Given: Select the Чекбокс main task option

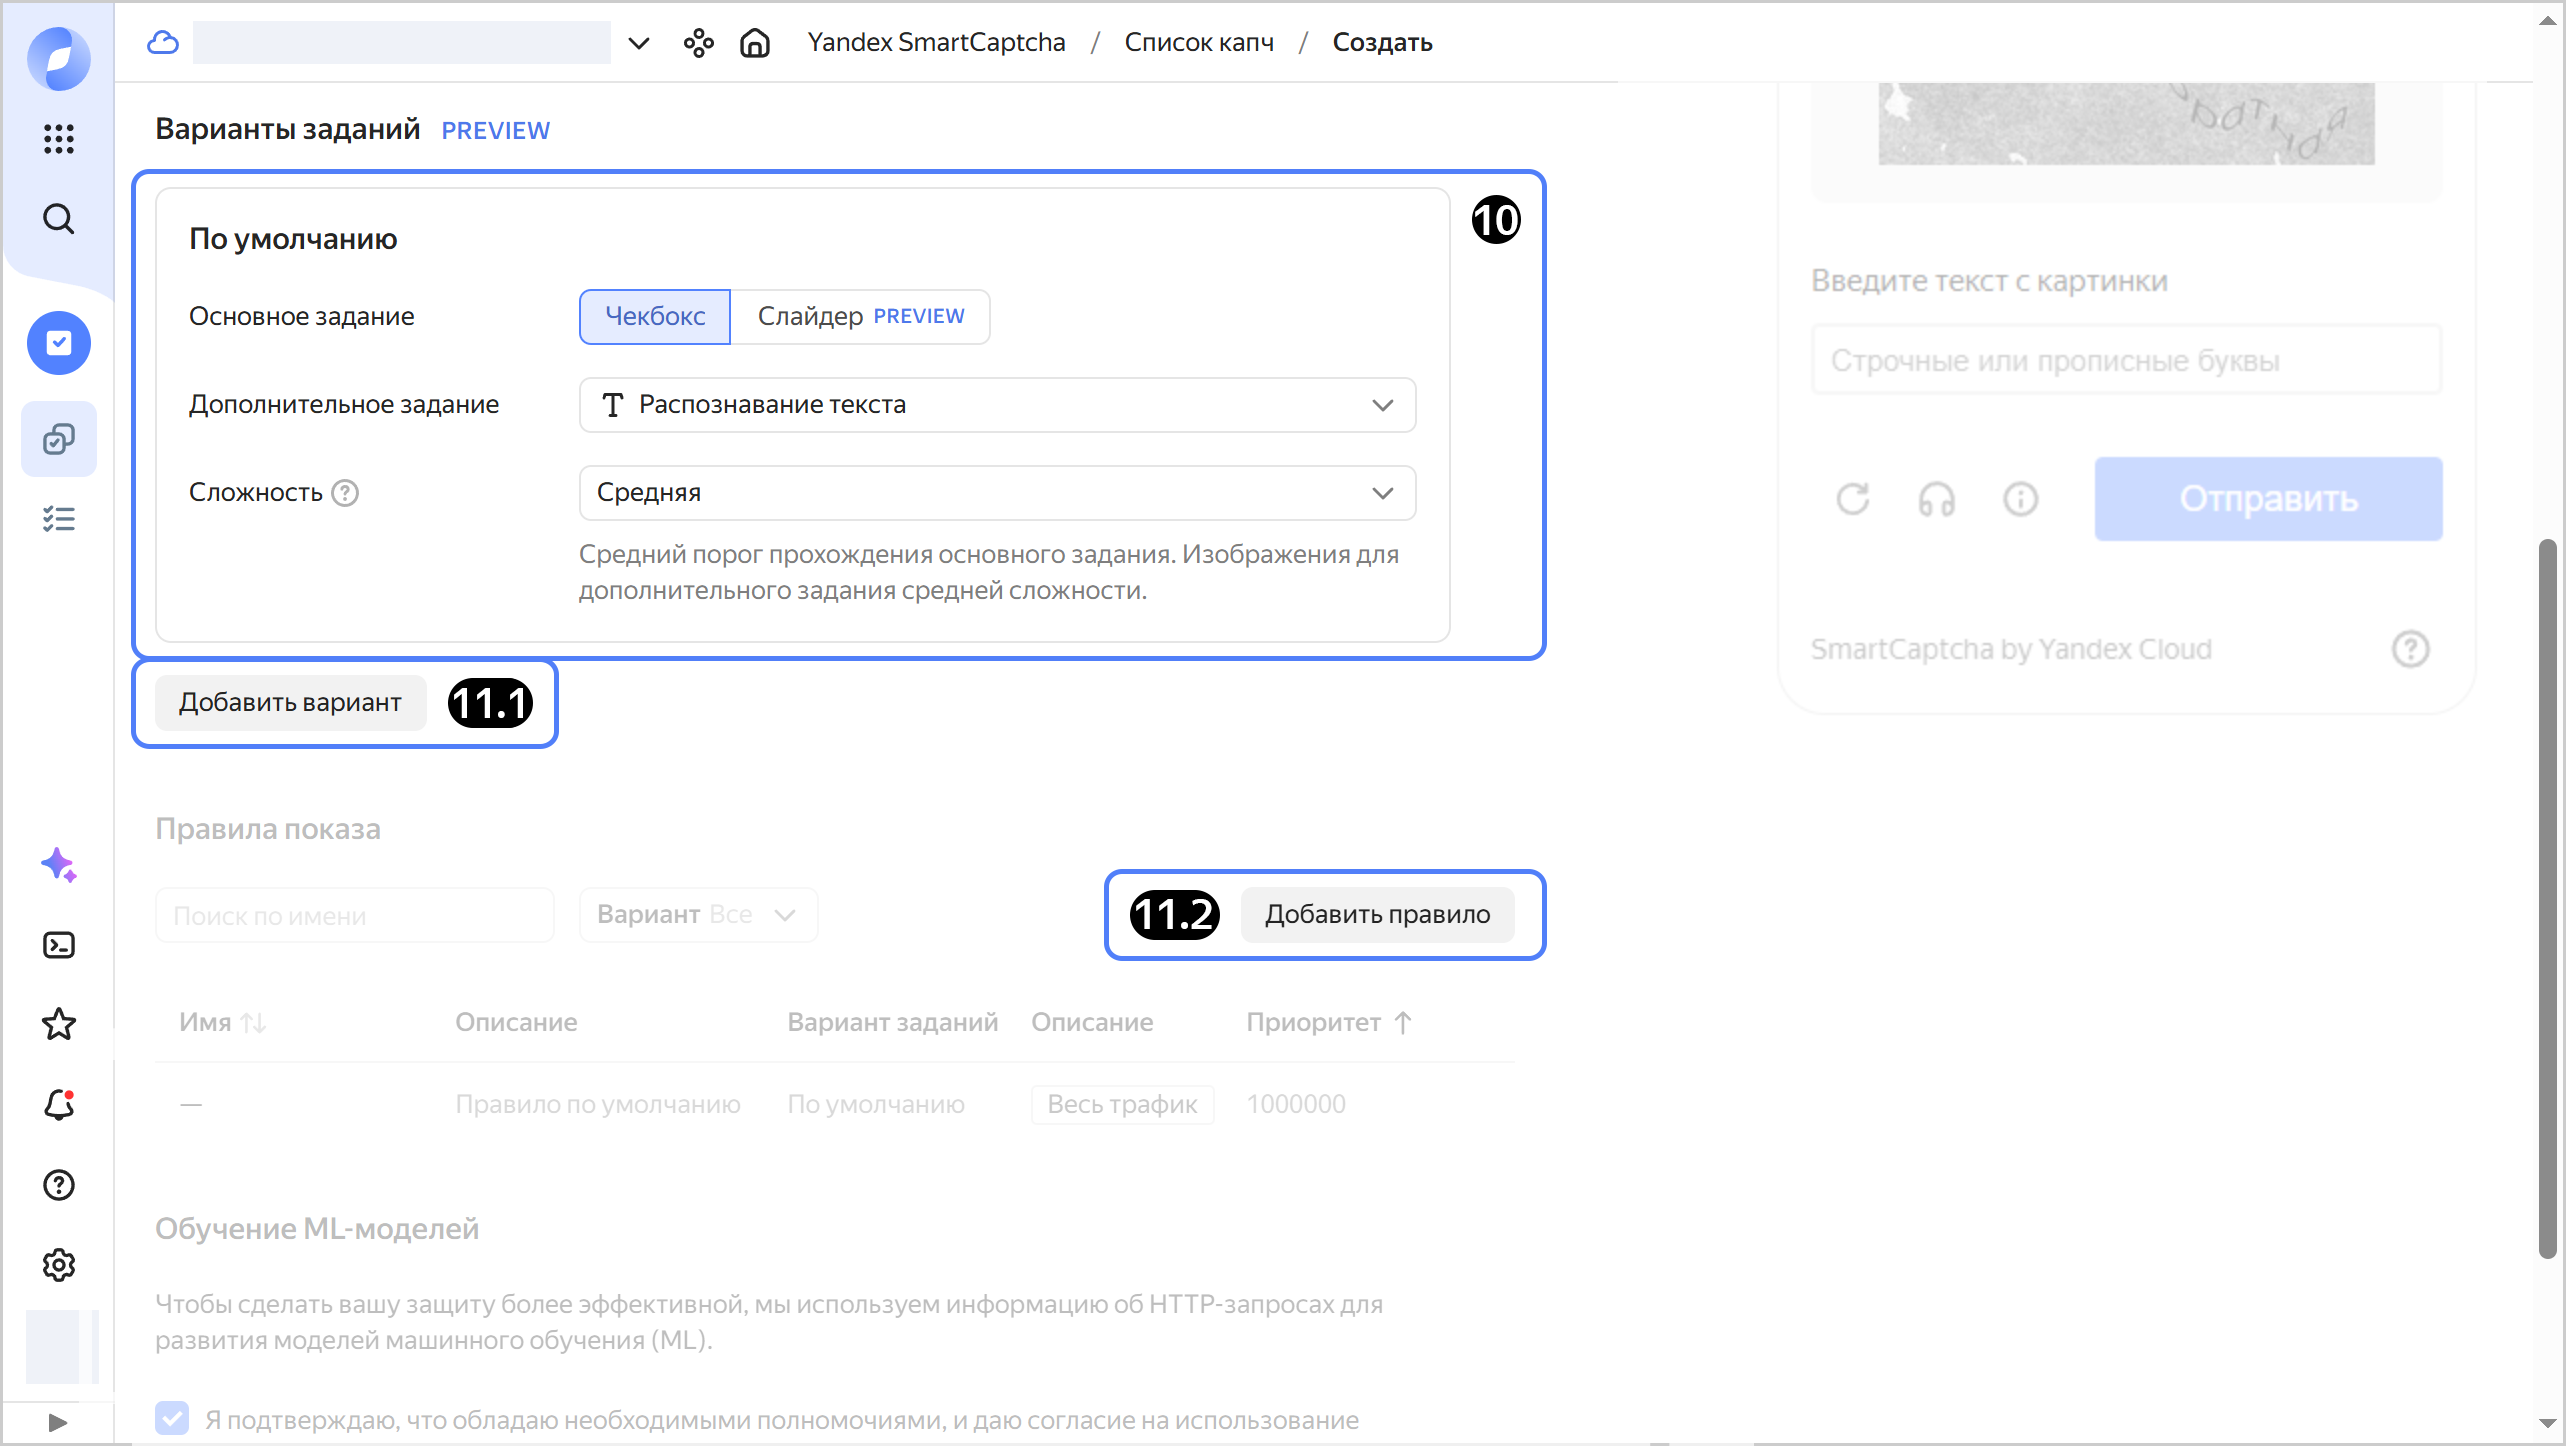Looking at the screenshot, I should (x=655, y=316).
